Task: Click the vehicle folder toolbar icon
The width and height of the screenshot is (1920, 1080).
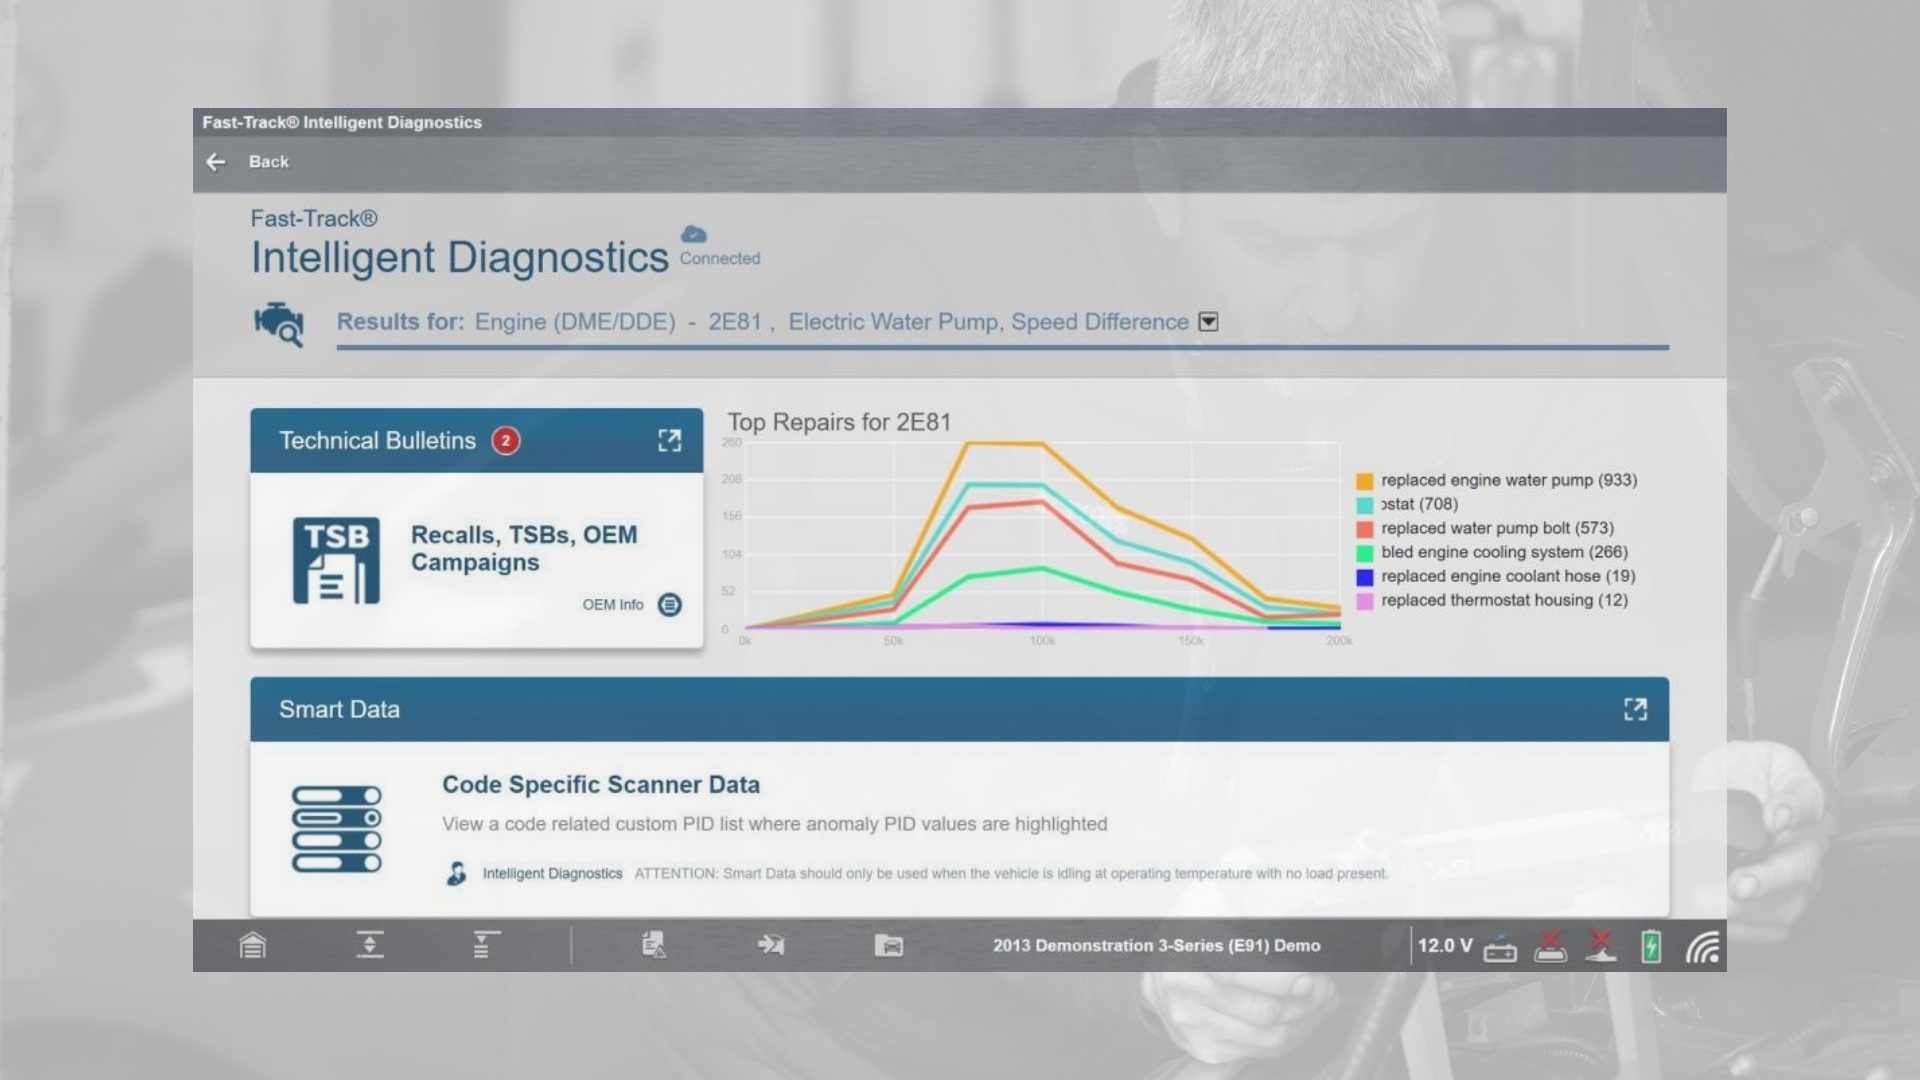Action: (x=889, y=945)
